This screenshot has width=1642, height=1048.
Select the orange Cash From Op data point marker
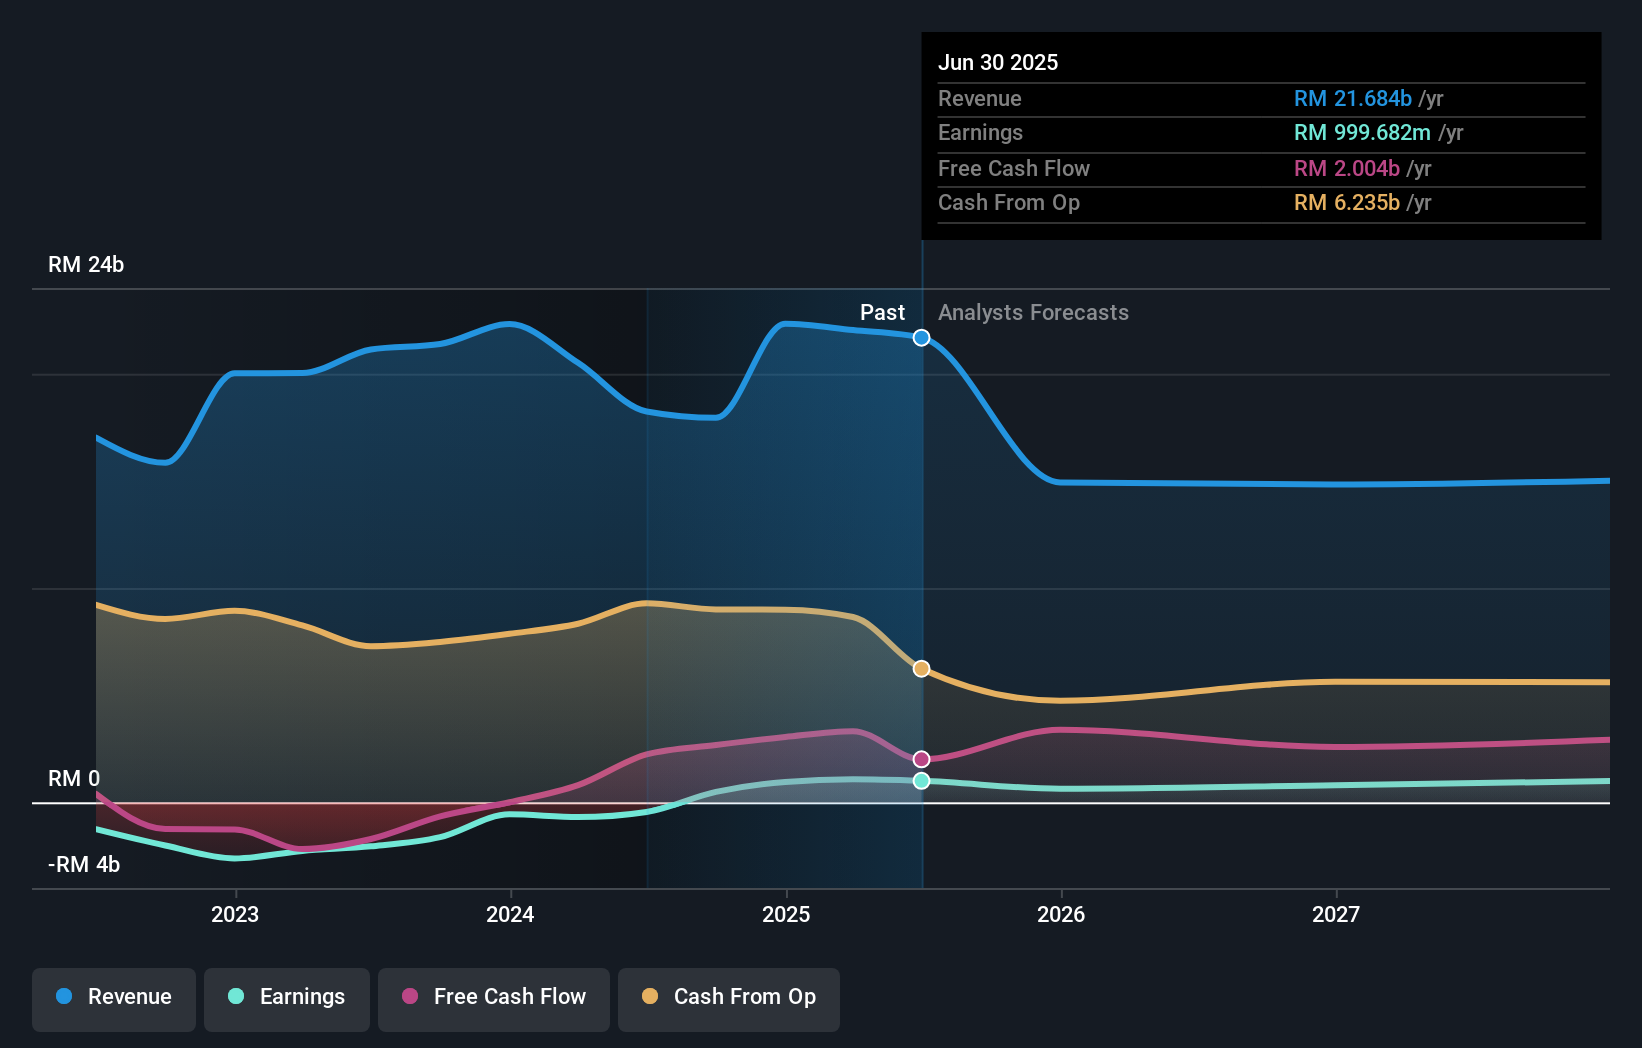920,668
